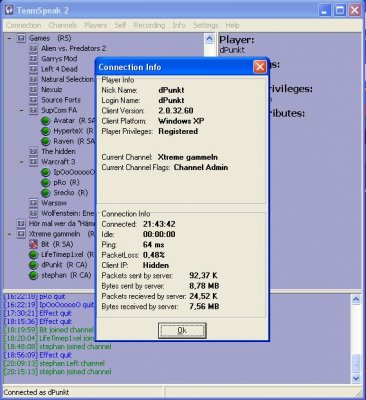Click the Alien vs. Predators 2 channel icon
This screenshot has width=366, height=400.
[x=33, y=49]
